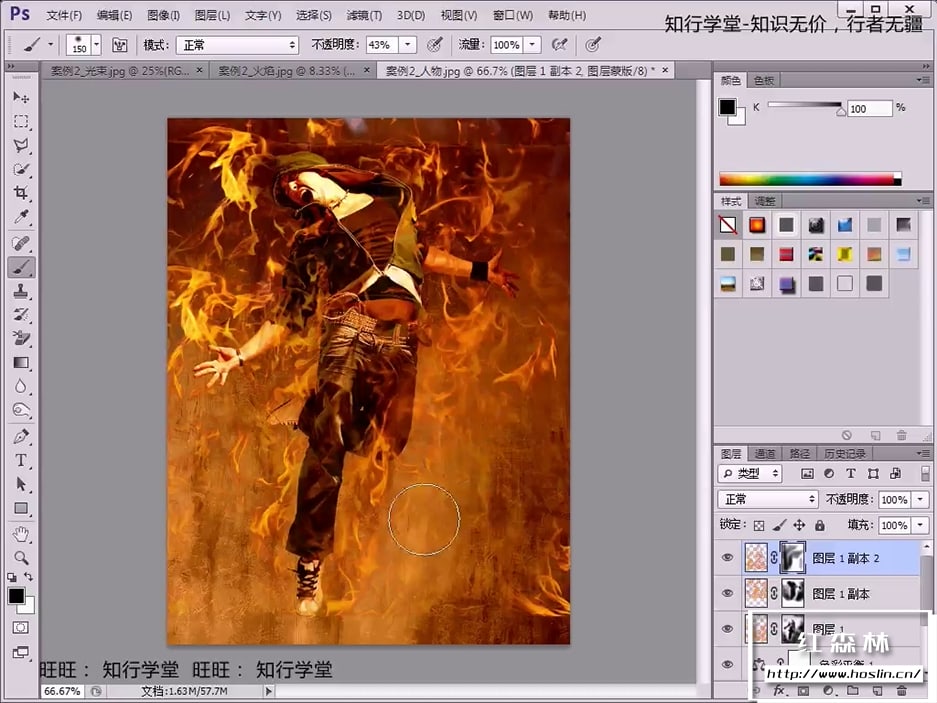Image resolution: width=937 pixels, height=703 pixels.
Task: Hide layer 图层 1 副本
Action: tap(727, 593)
